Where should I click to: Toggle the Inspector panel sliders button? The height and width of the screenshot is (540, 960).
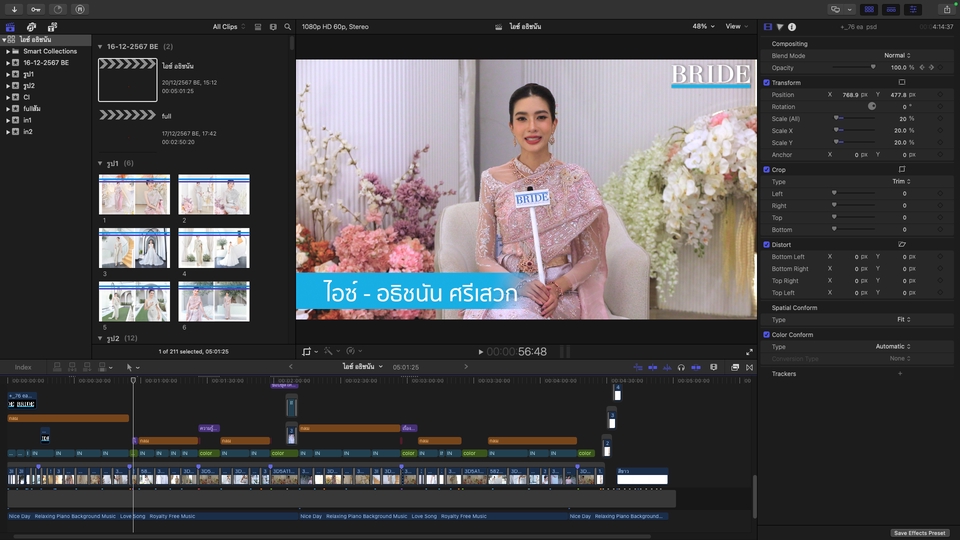click(913, 9)
